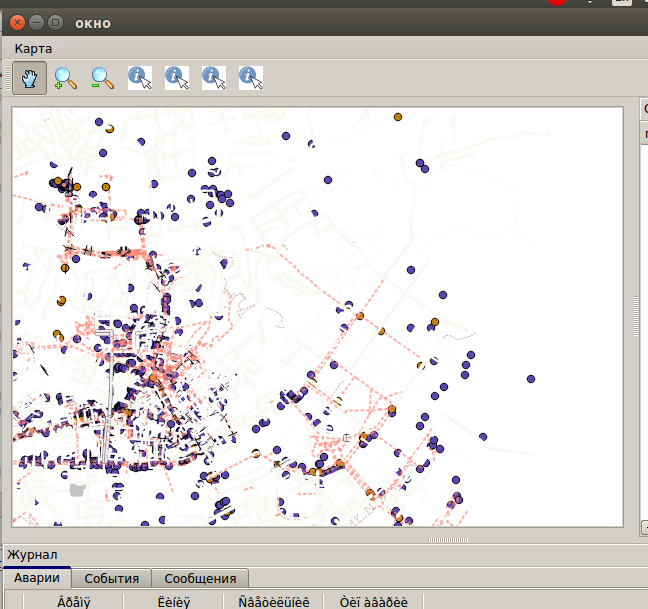Open the Карта menu

coord(33,48)
